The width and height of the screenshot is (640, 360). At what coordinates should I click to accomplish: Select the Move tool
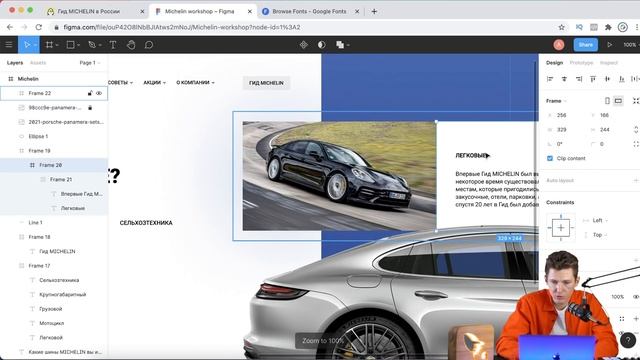(x=27, y=45)
